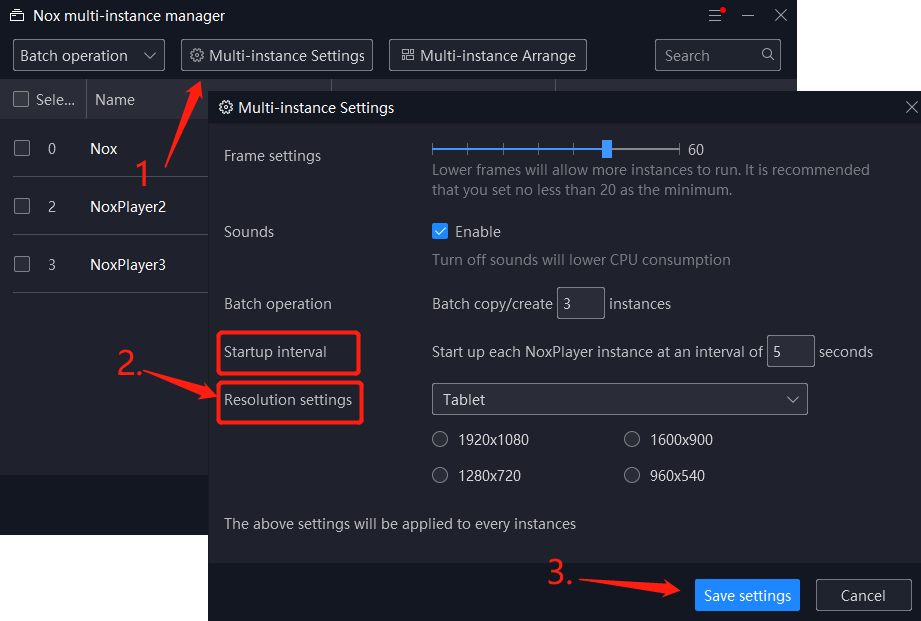Screen dimensions: 921x621
Task: Minimize the Nox multi-instance manager window
Action: tap(748, 16)
